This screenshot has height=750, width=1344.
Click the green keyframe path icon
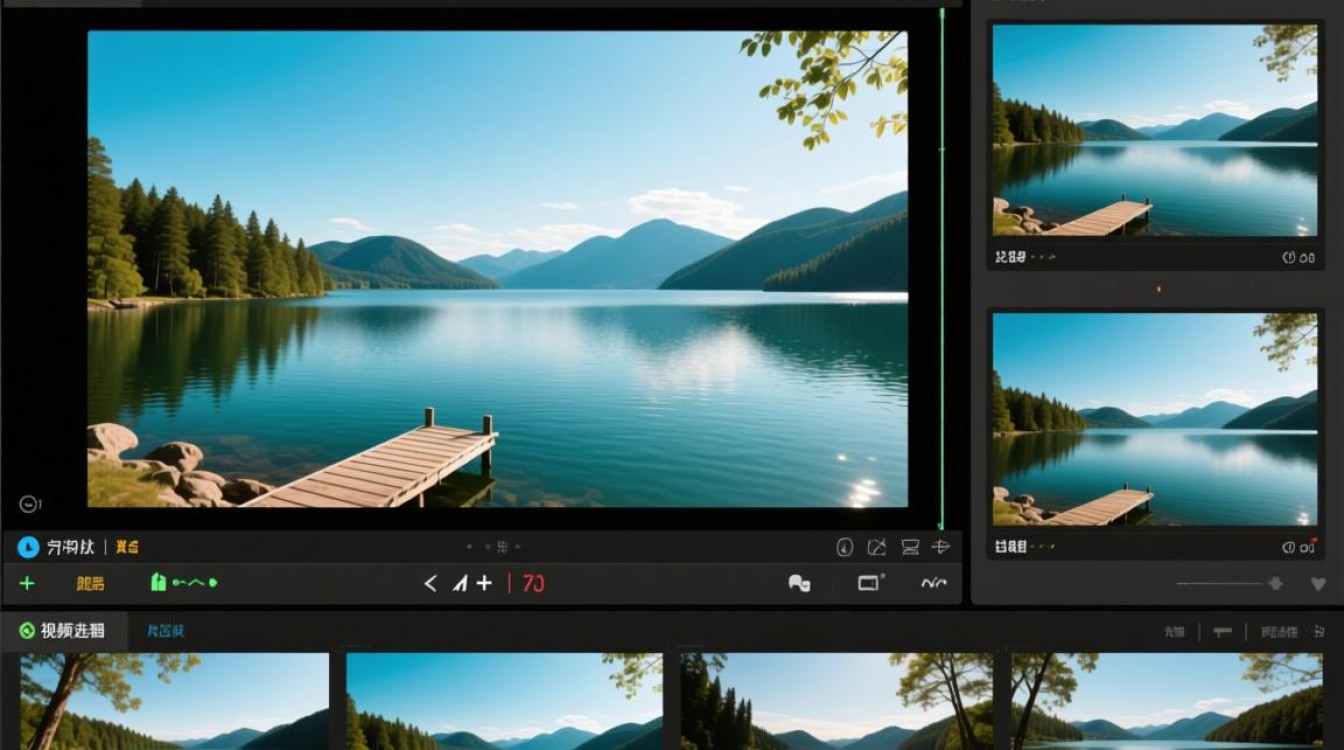pyautogui.click(x=184, y=582)
